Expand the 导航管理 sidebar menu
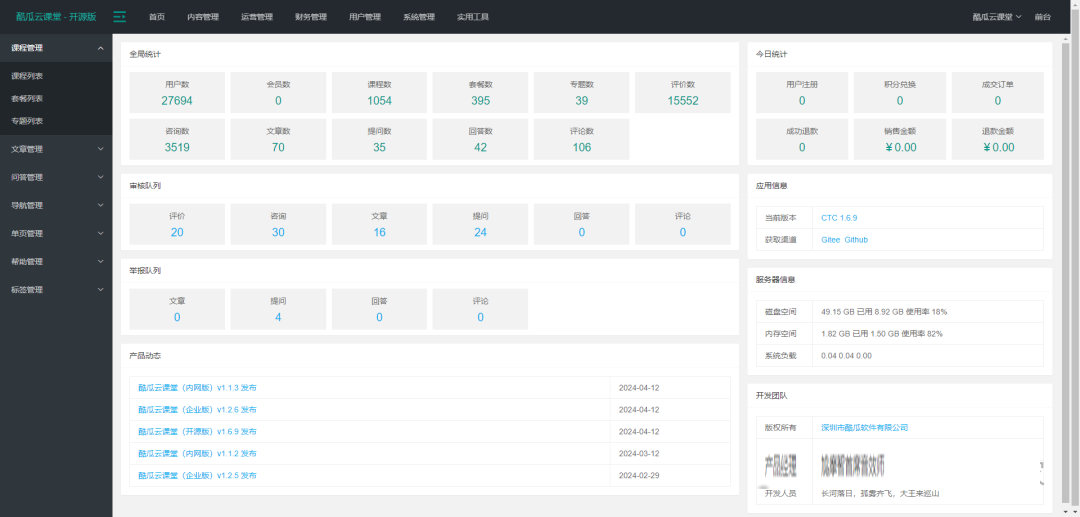Image resolution: width=1080 pixels, height=517 pixels. (56, 205)
